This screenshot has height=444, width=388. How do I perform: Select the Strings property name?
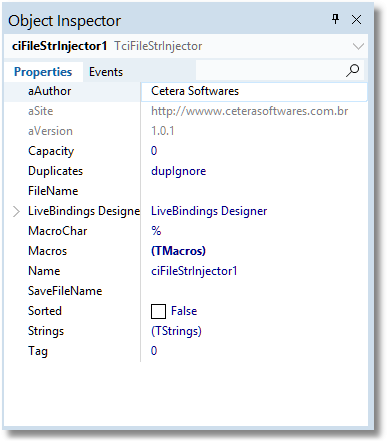(46, 331)
